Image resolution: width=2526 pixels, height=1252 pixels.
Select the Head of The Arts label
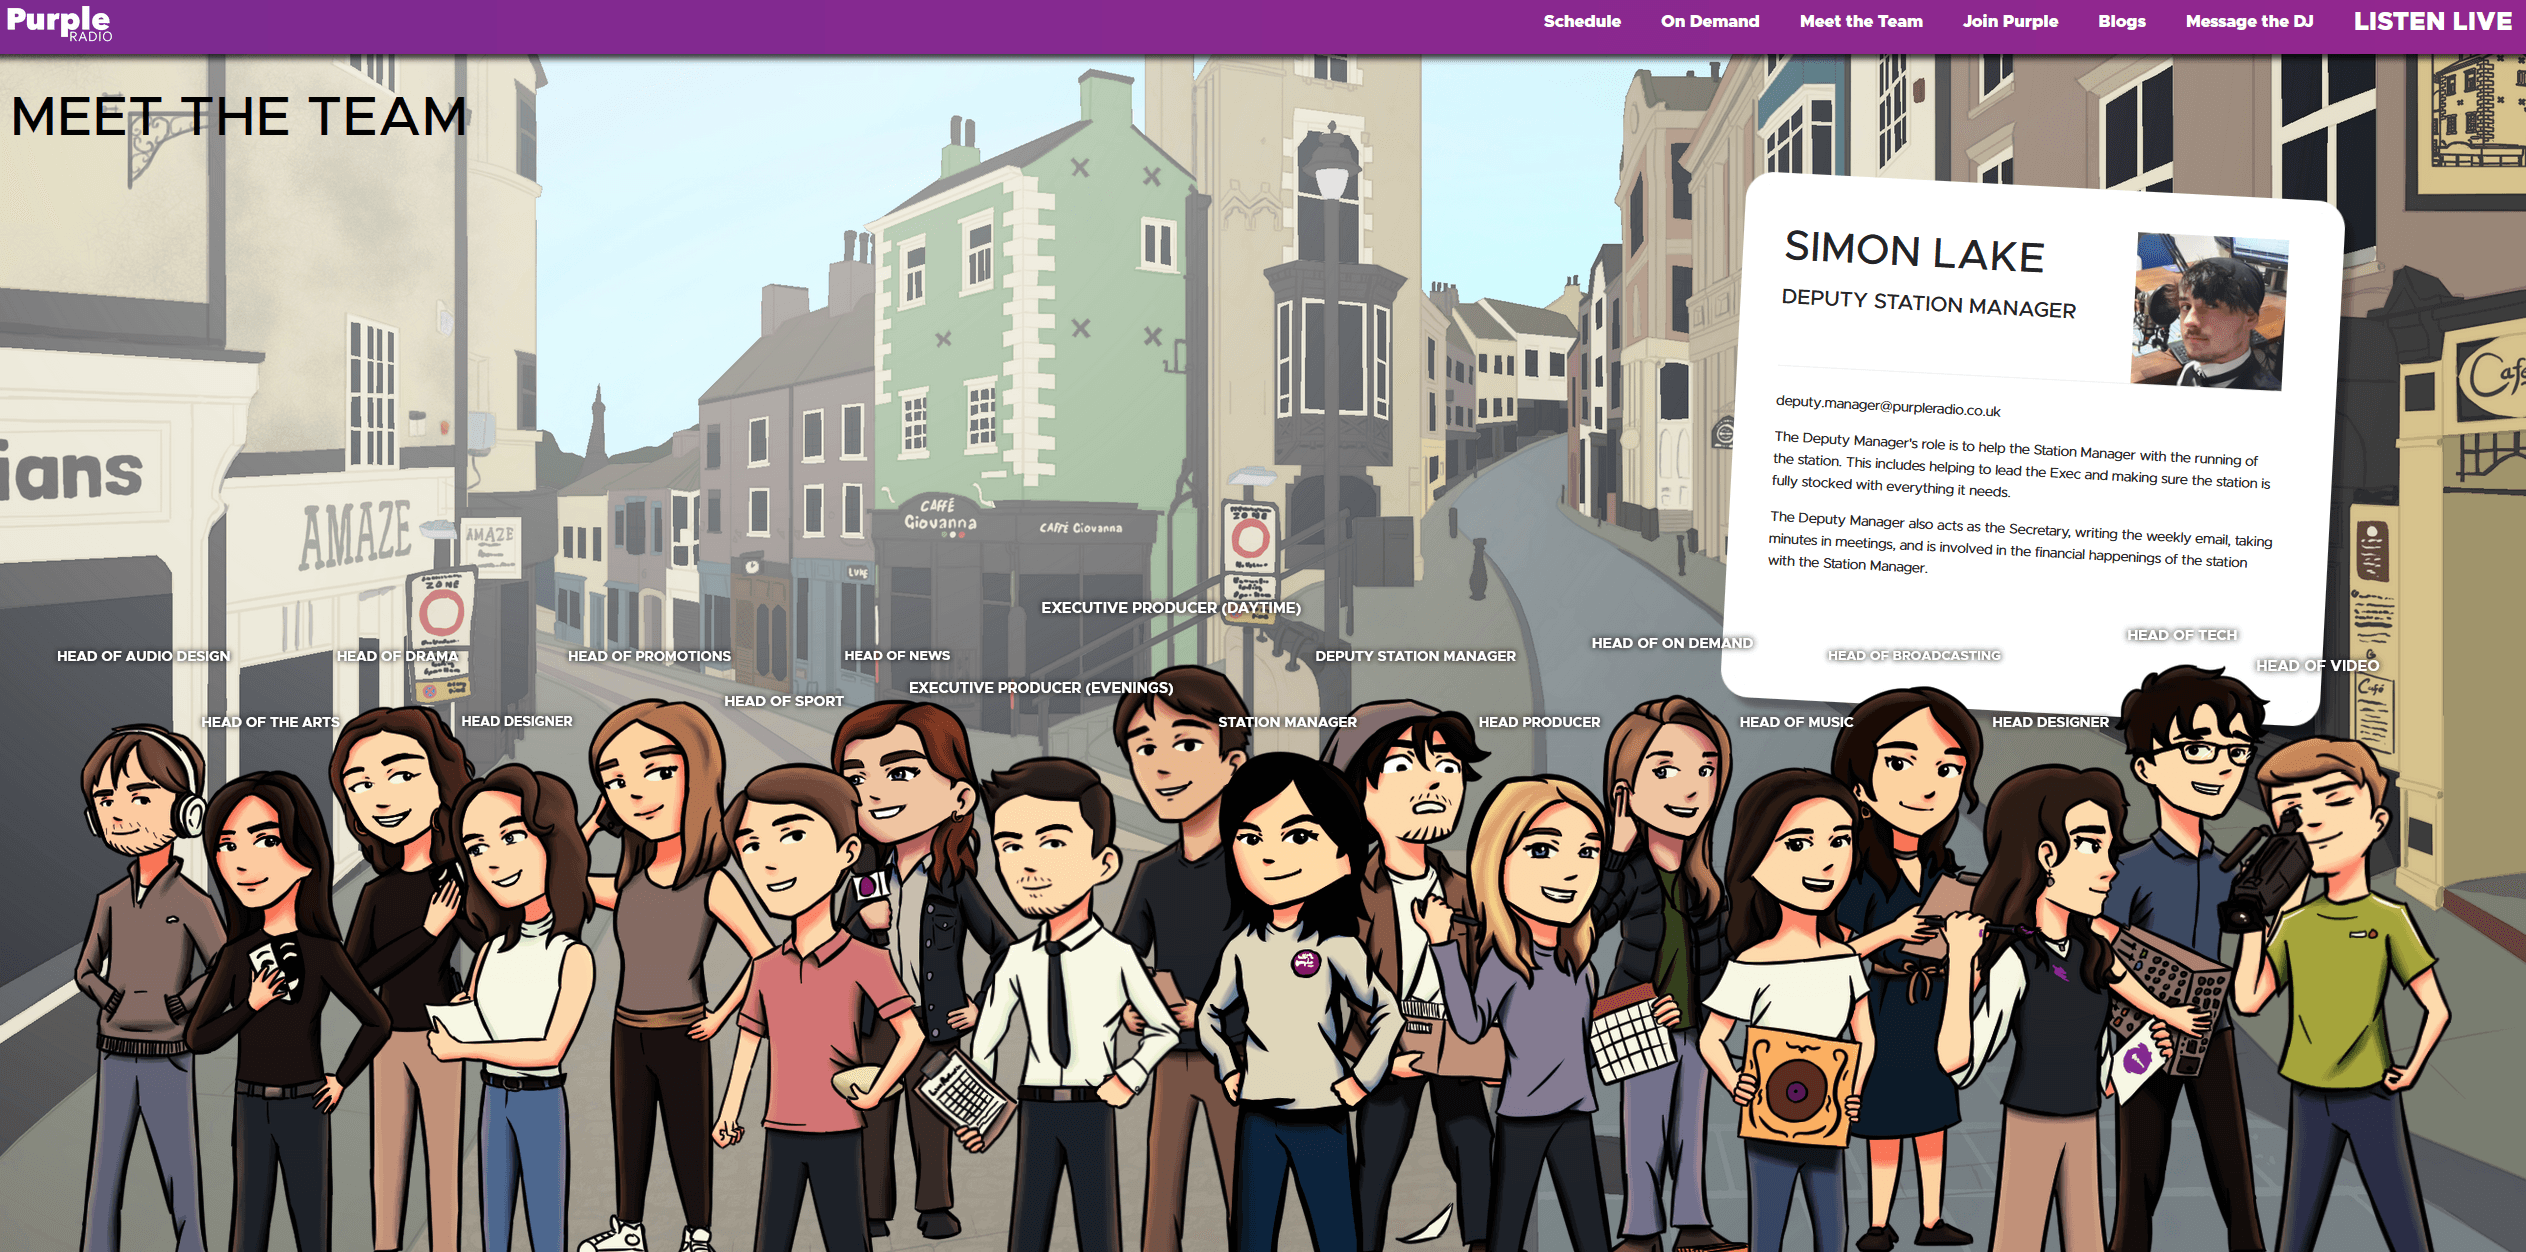click(270, 722)
